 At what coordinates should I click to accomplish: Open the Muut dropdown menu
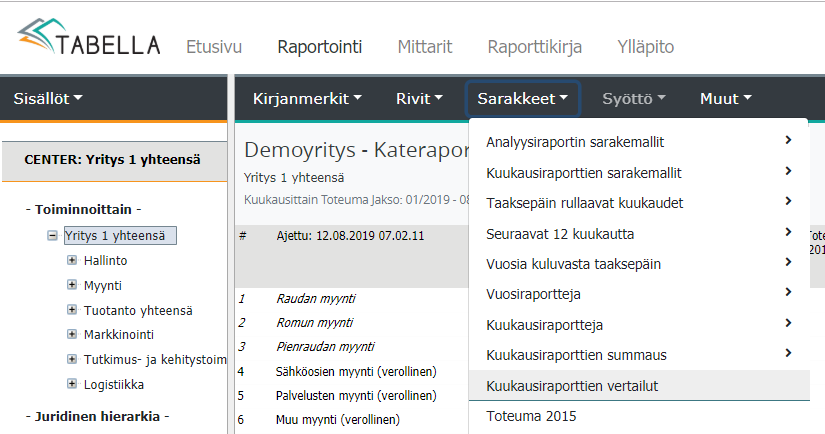(725, 99)
